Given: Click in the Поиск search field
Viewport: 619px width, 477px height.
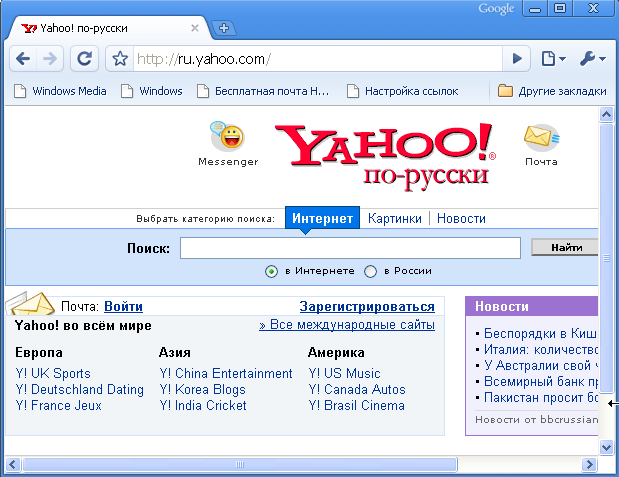Looking at the screenshot, I should [x=350, y=248].
